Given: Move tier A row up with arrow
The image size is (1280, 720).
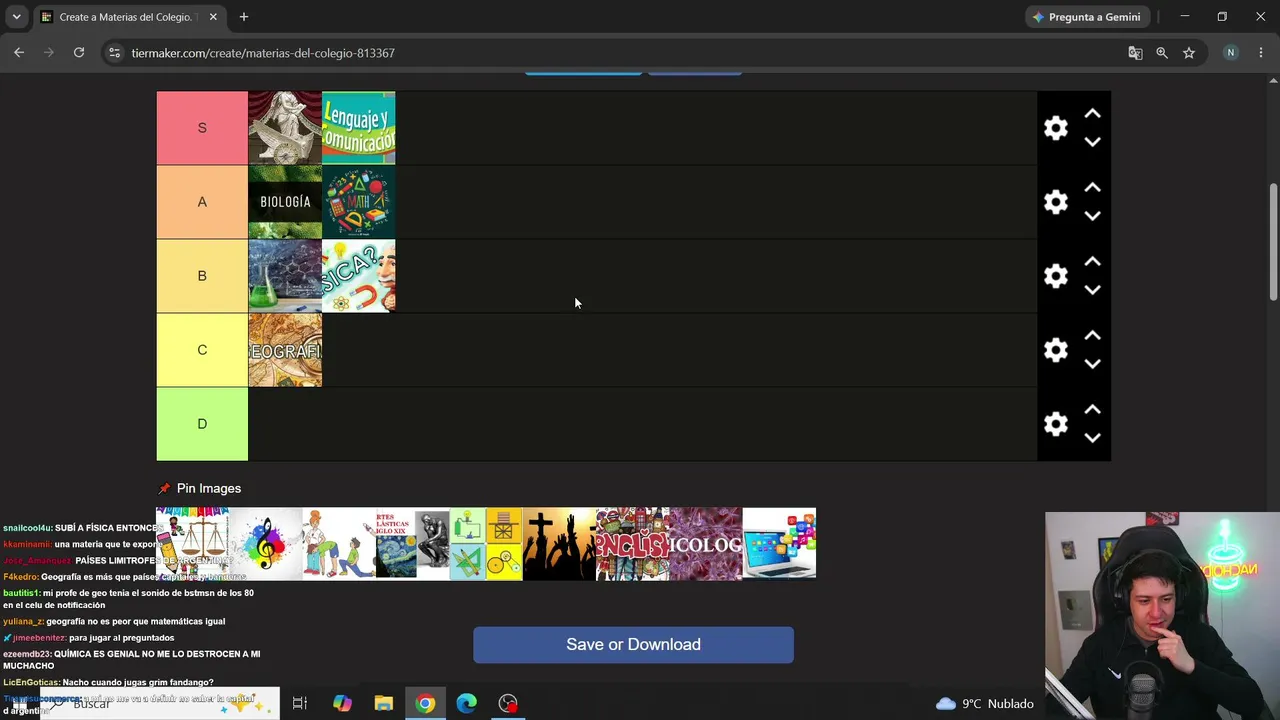Looking at the screenshot, I should [1093, 188].
